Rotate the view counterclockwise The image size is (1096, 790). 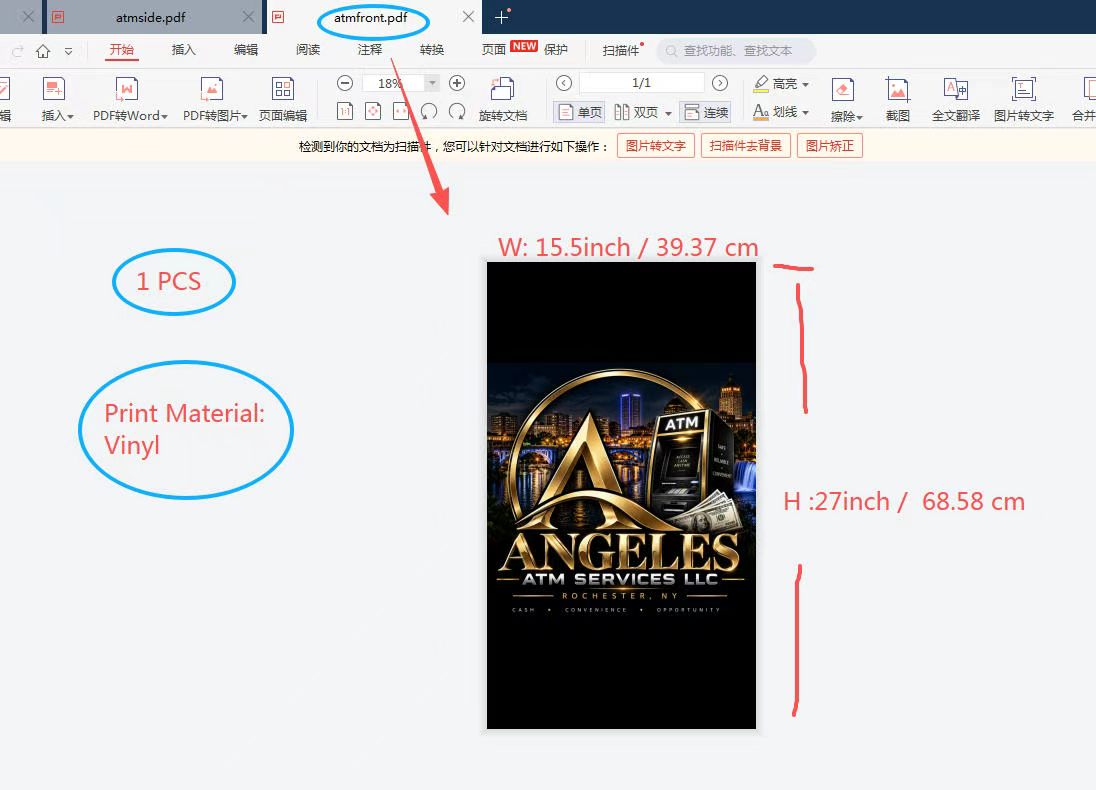pyautogui.click(x=429, y=111)
